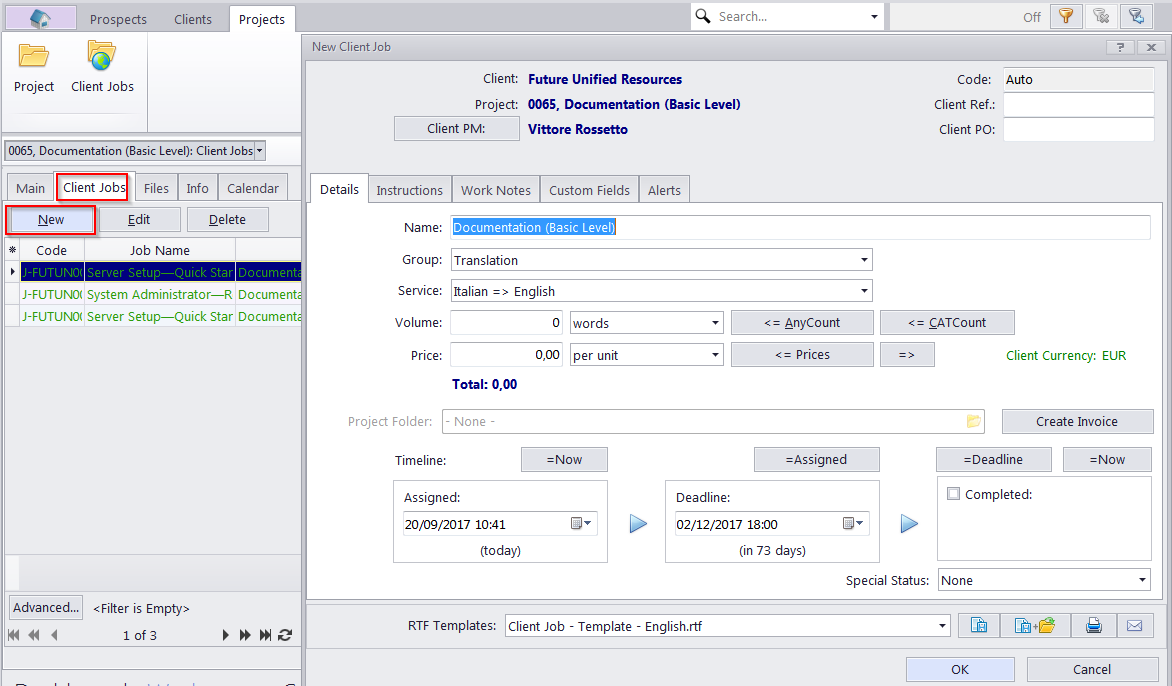Click the =Deadline button
The width and height of the screenshot is (1172, 686).
point(993,460)
